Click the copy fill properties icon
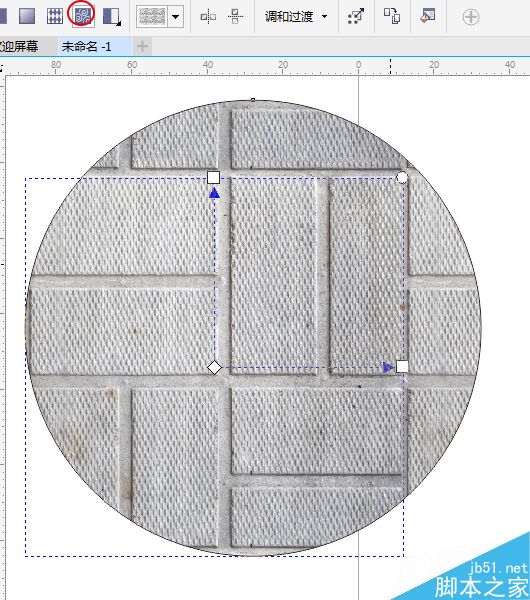The height and width of the screenshot is (600, 530). click(392, 16)
